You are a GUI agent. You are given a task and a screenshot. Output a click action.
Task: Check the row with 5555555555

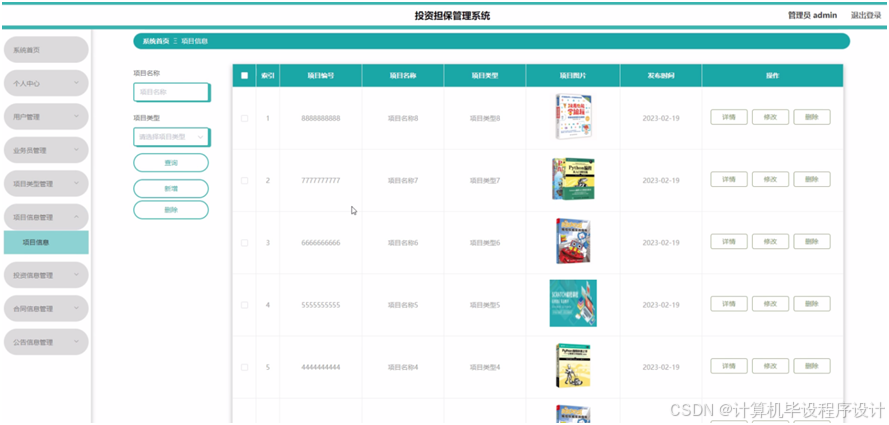[244, 305]
